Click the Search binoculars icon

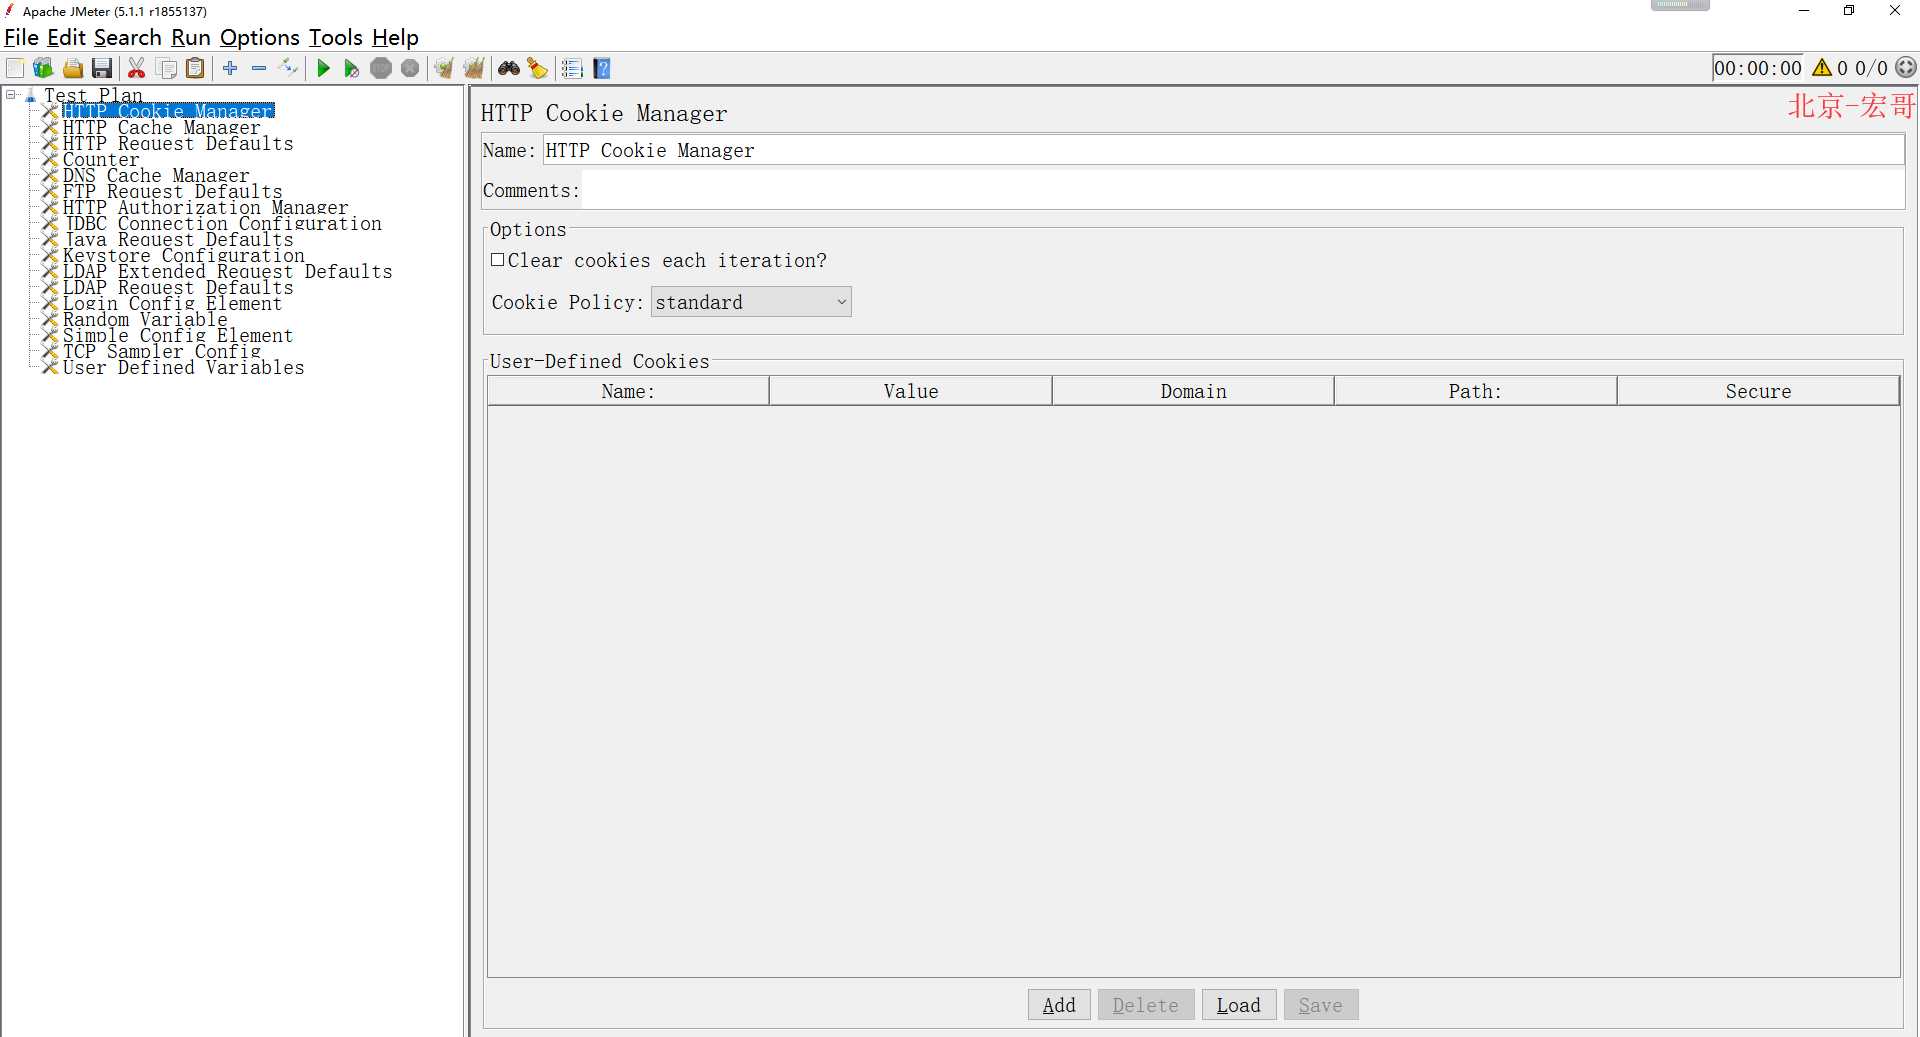point(509,68)
